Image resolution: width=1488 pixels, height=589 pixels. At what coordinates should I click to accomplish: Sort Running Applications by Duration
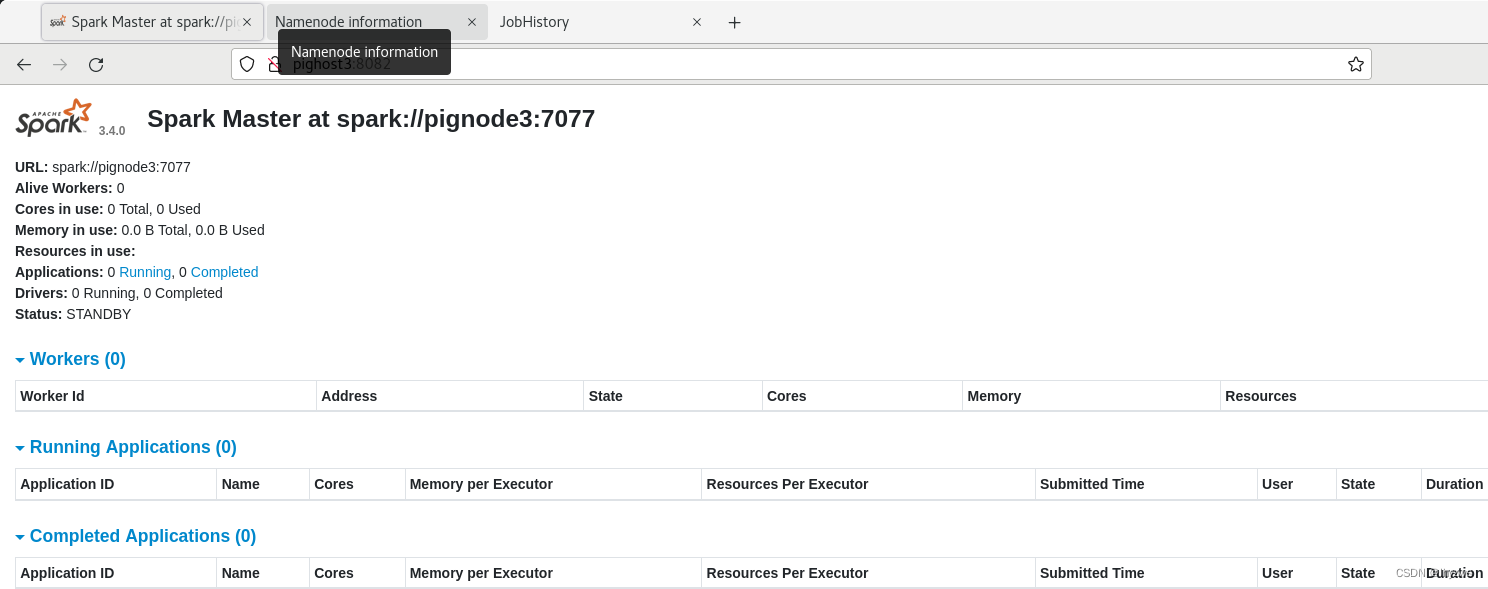pos(1454,484)
